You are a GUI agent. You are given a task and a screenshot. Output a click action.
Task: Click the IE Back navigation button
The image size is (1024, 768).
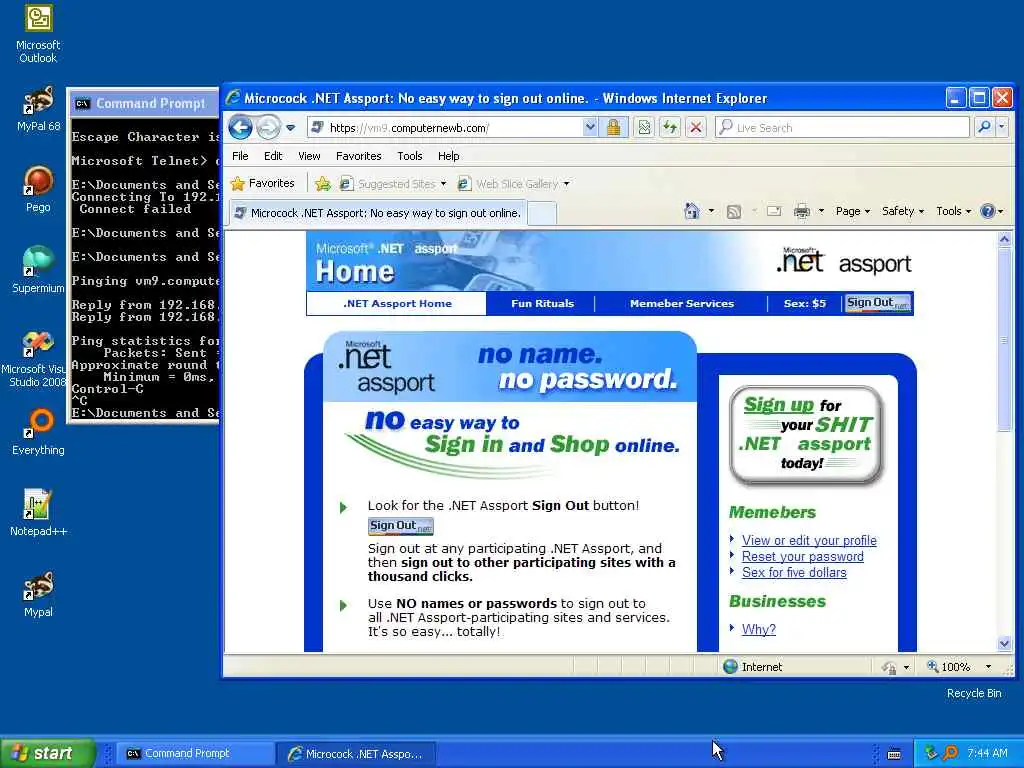point(240,127)
